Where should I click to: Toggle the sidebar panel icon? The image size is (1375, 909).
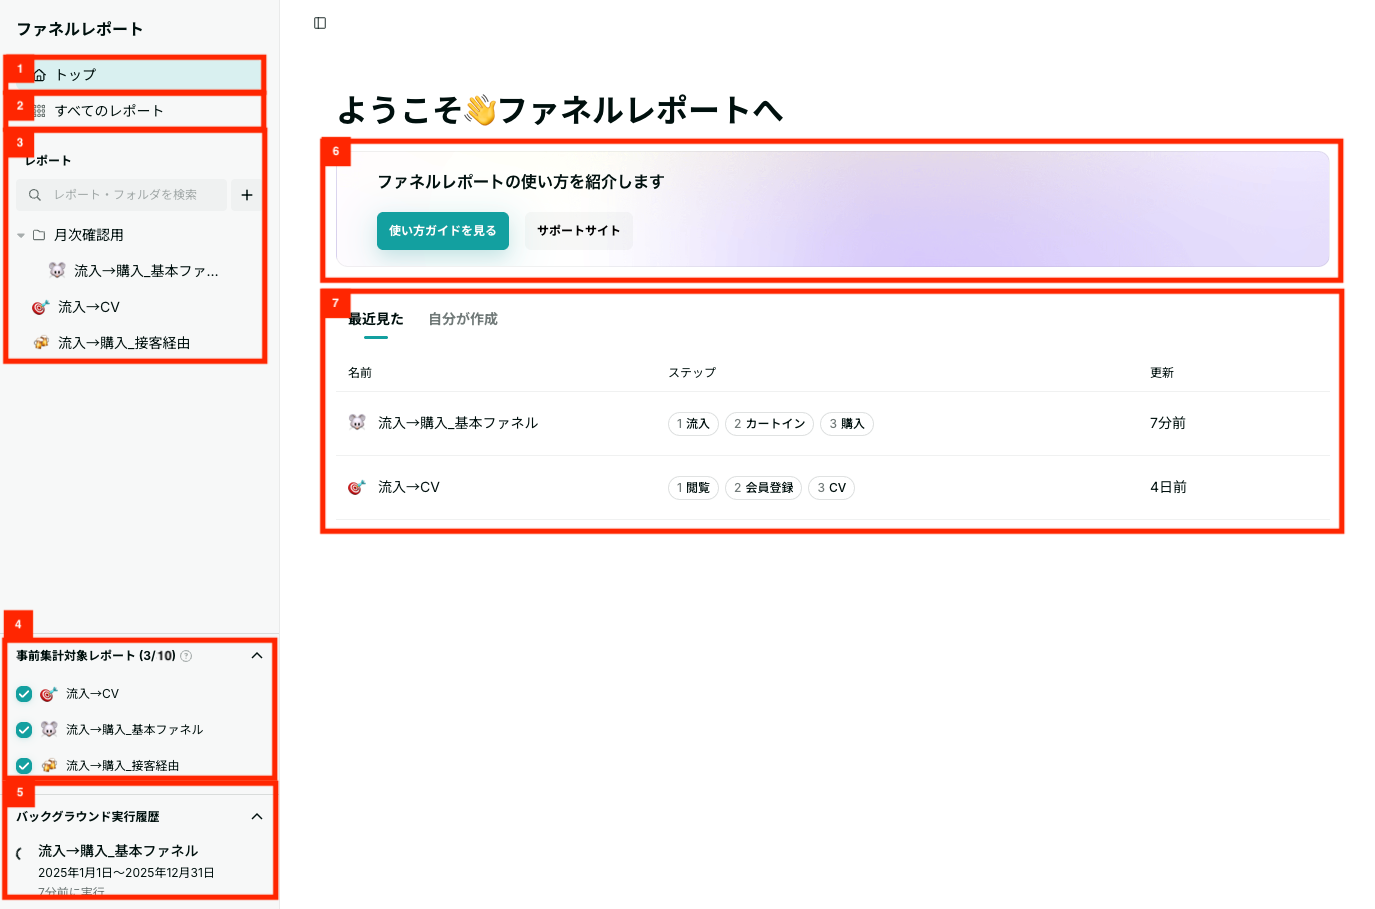(320, 23)
